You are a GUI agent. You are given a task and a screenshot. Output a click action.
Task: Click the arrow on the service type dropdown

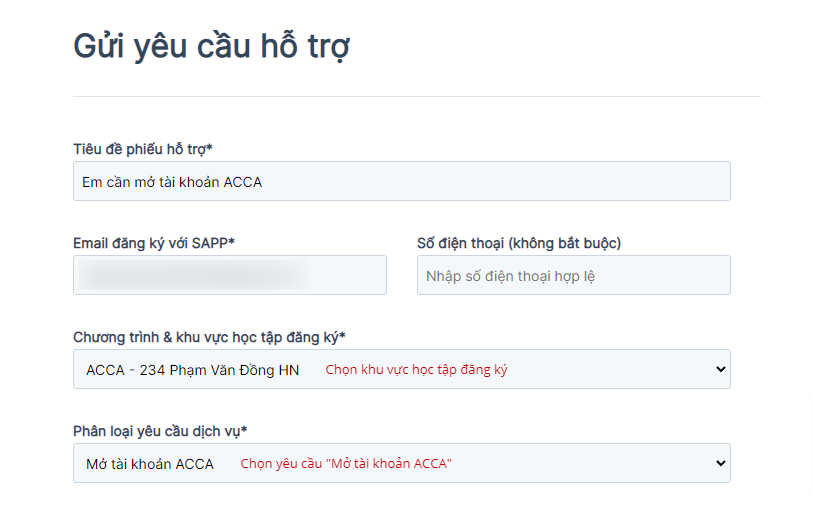[721, 463]
